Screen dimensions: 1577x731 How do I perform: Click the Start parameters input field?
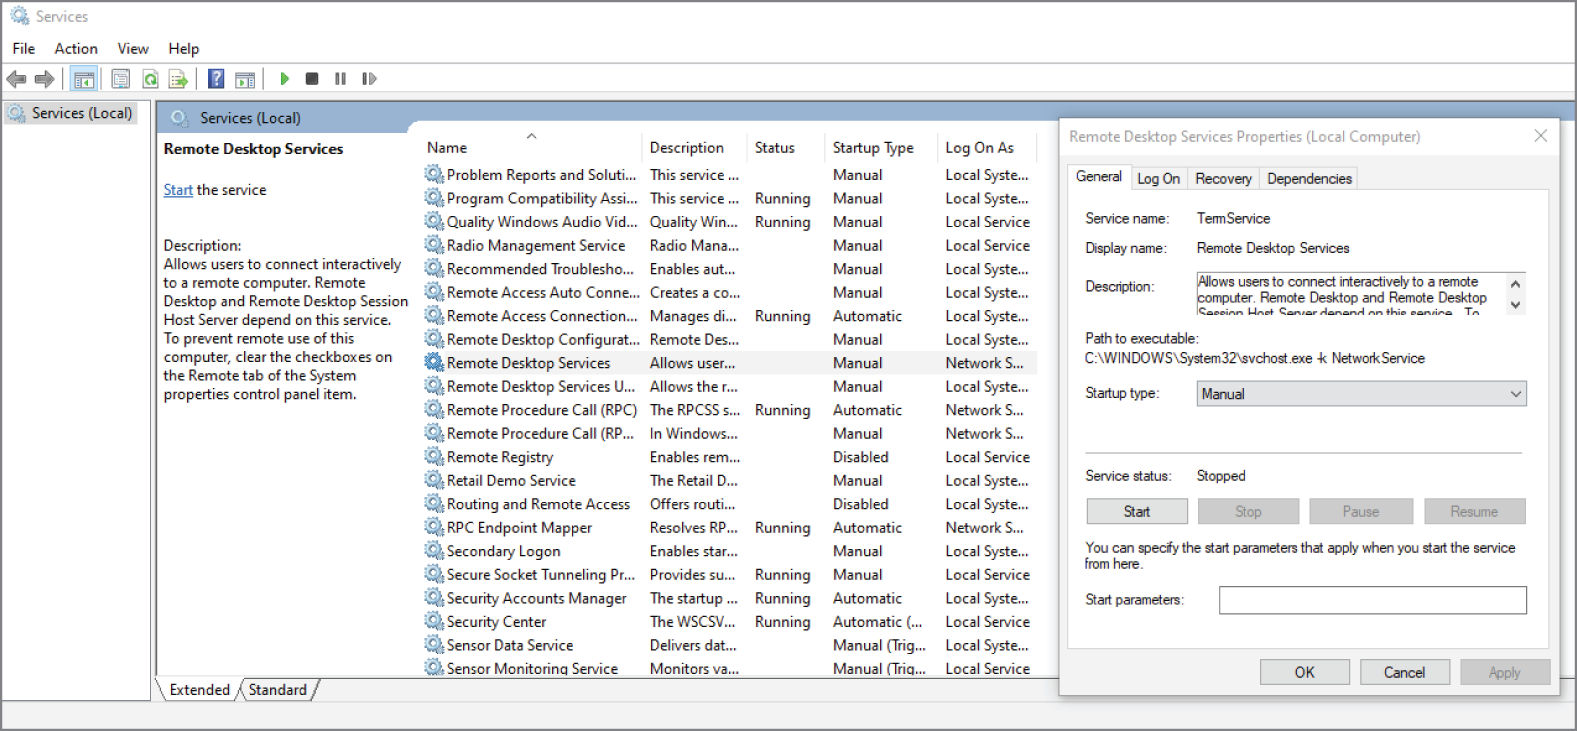tap(1373, 600)
